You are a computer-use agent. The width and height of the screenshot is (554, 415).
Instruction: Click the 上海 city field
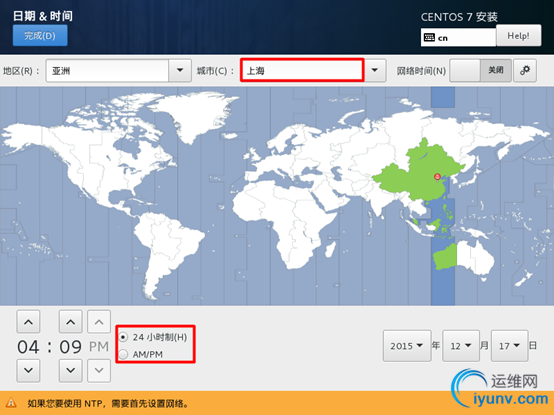click(x=302, y=70)
